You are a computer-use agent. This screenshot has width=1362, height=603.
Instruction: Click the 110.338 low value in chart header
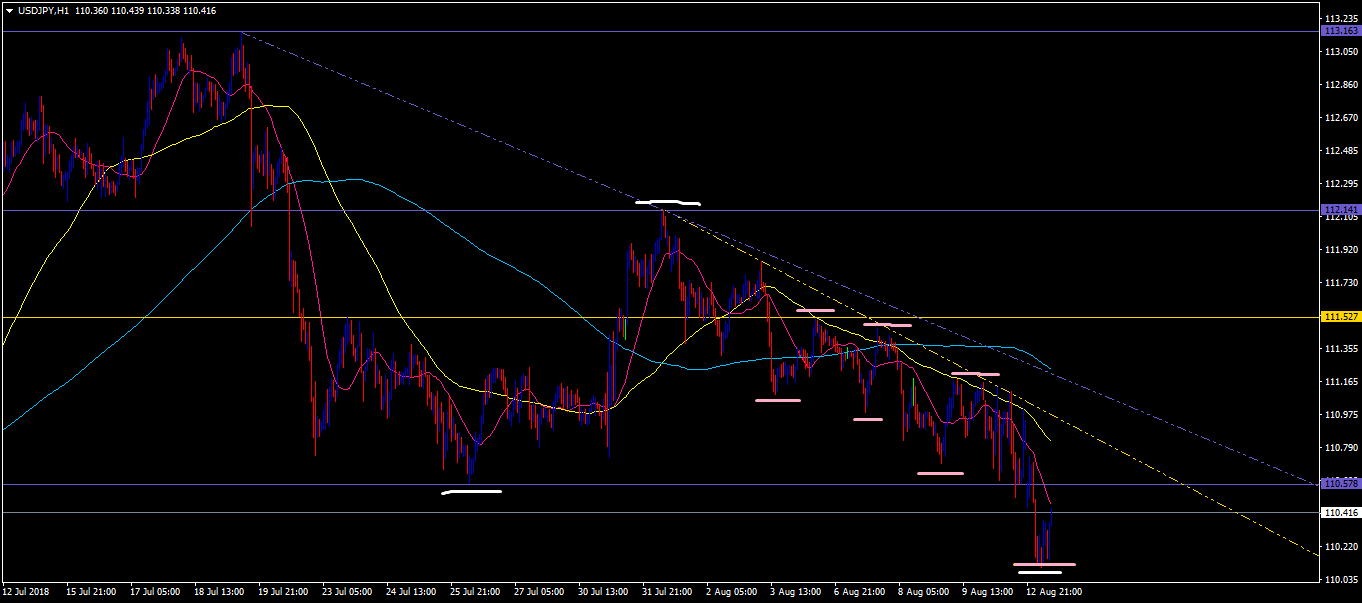(164, 10)
